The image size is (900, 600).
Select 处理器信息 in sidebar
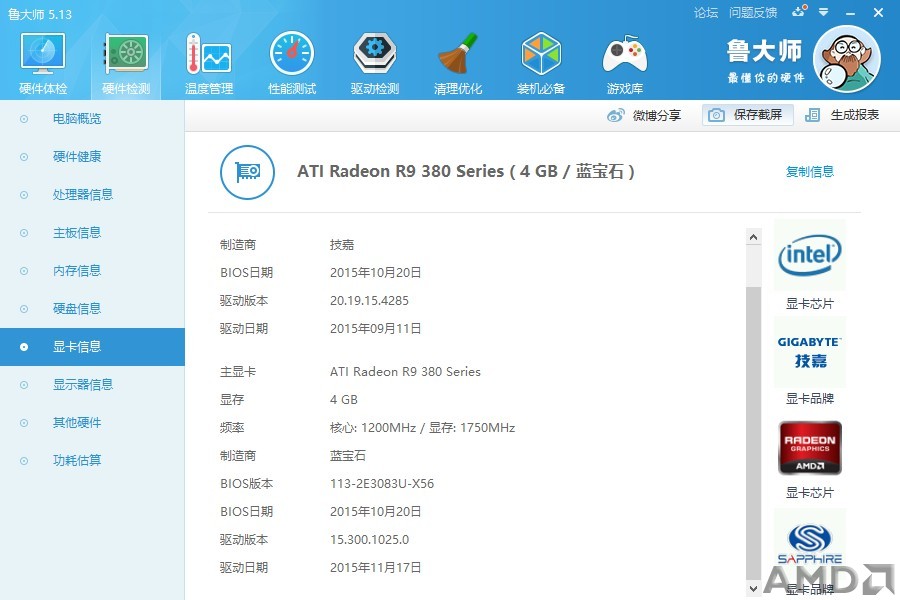click(x=92, y=195)
